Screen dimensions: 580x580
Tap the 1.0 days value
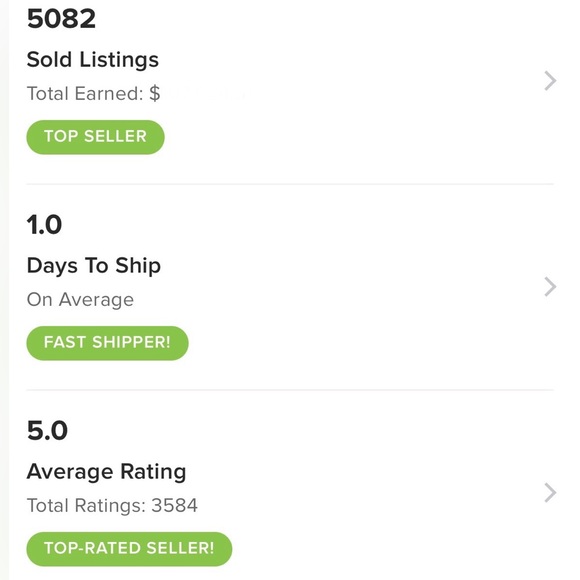coord(44,225)
